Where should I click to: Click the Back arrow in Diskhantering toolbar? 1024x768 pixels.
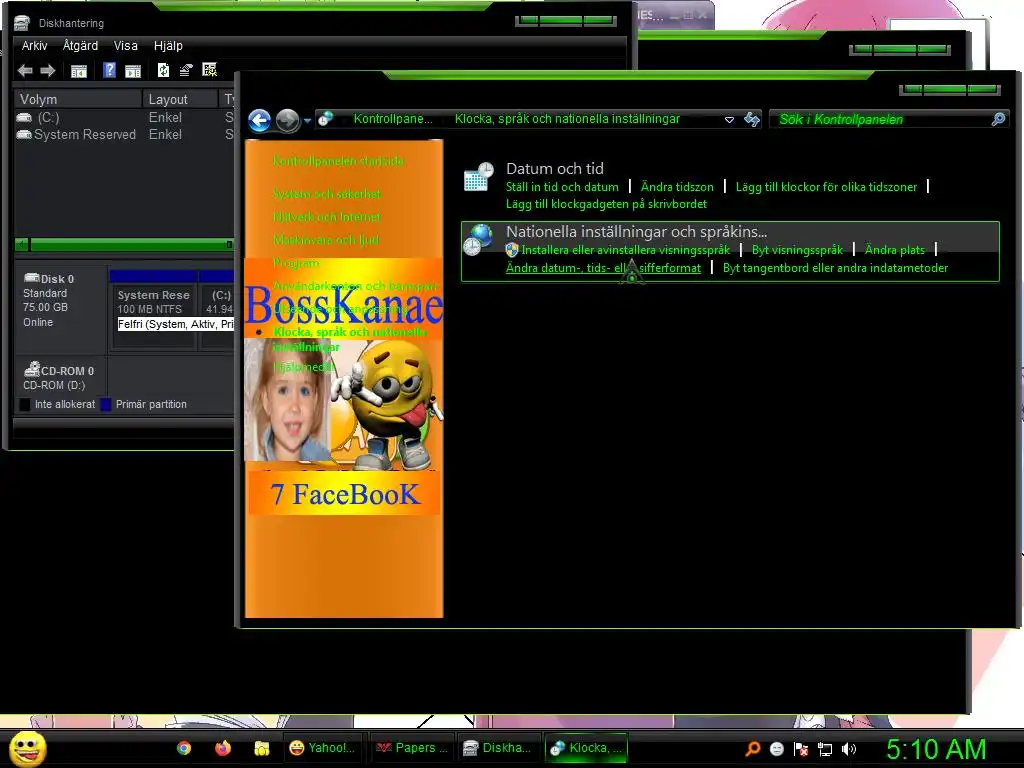25,71
